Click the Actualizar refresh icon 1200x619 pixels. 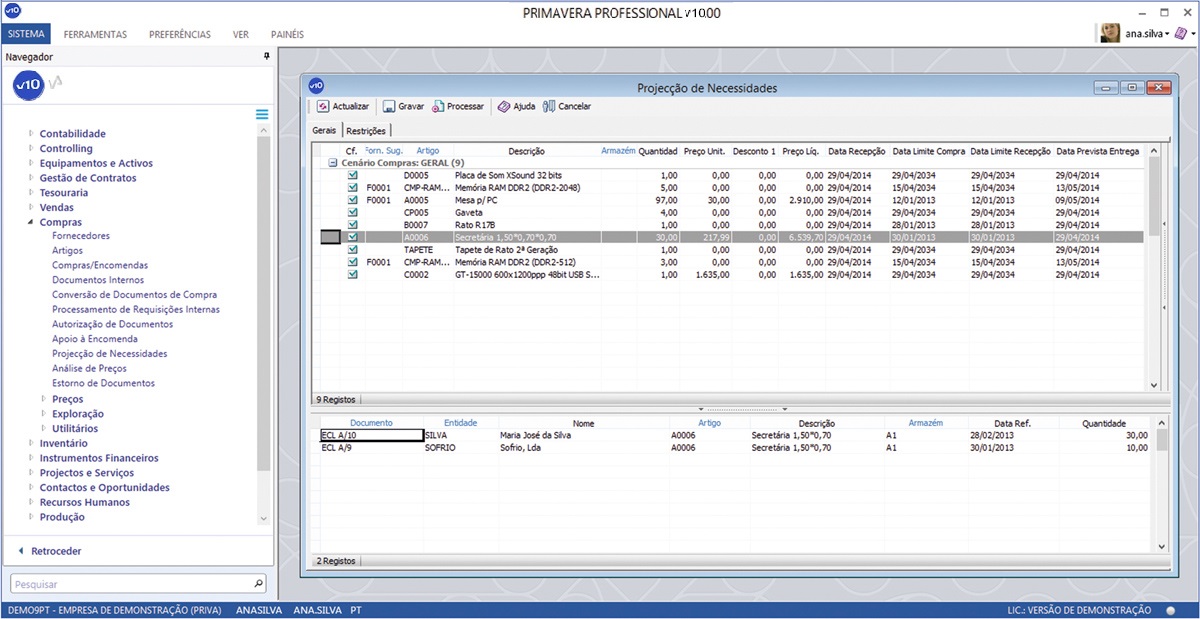(x=323, y=106)
